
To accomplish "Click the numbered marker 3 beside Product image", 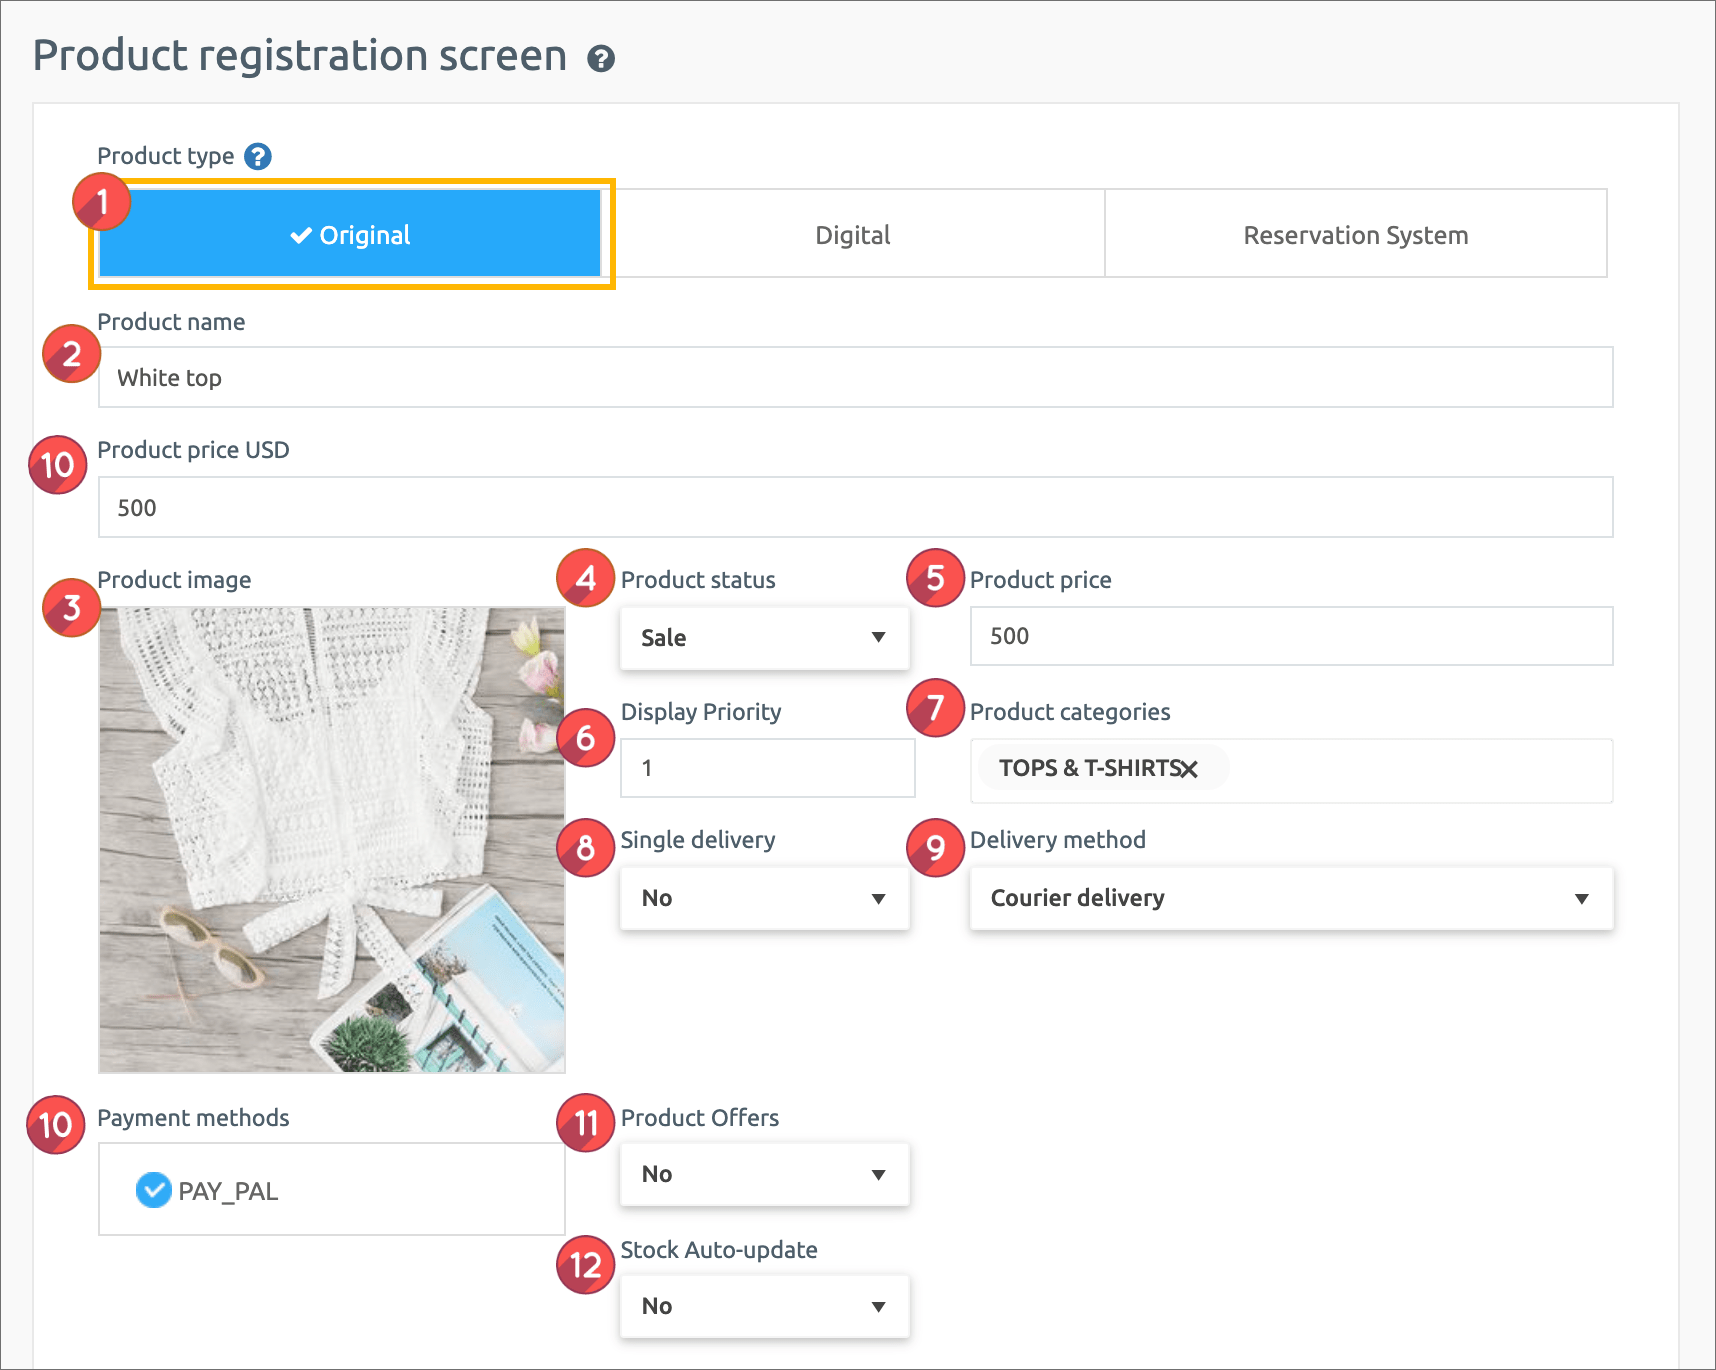I will pos(71,607).
